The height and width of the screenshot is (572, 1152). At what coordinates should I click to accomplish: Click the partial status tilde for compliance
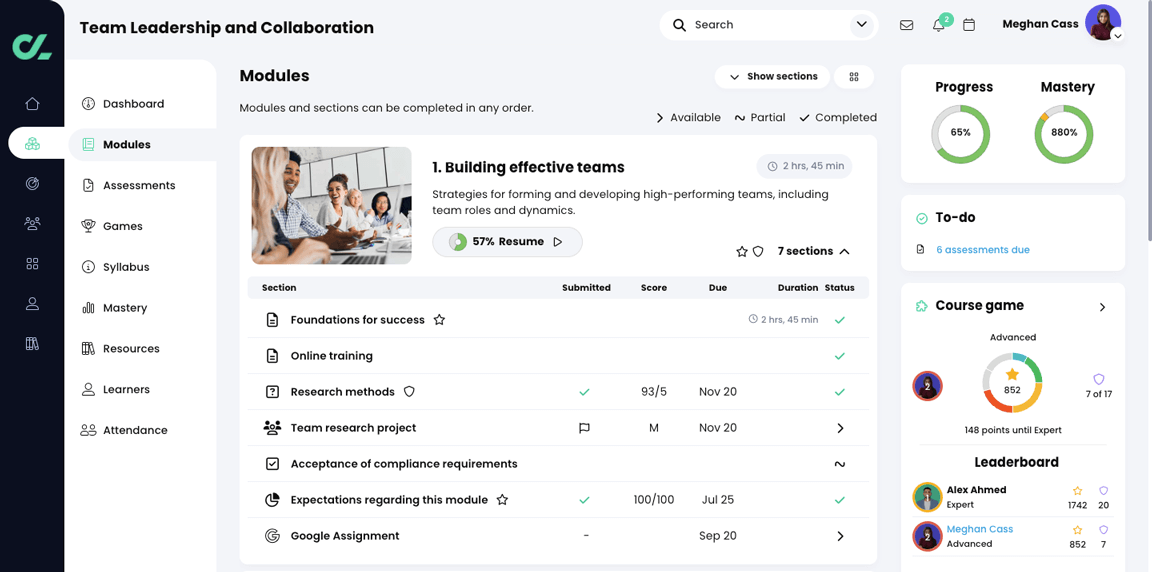[840, 464]
